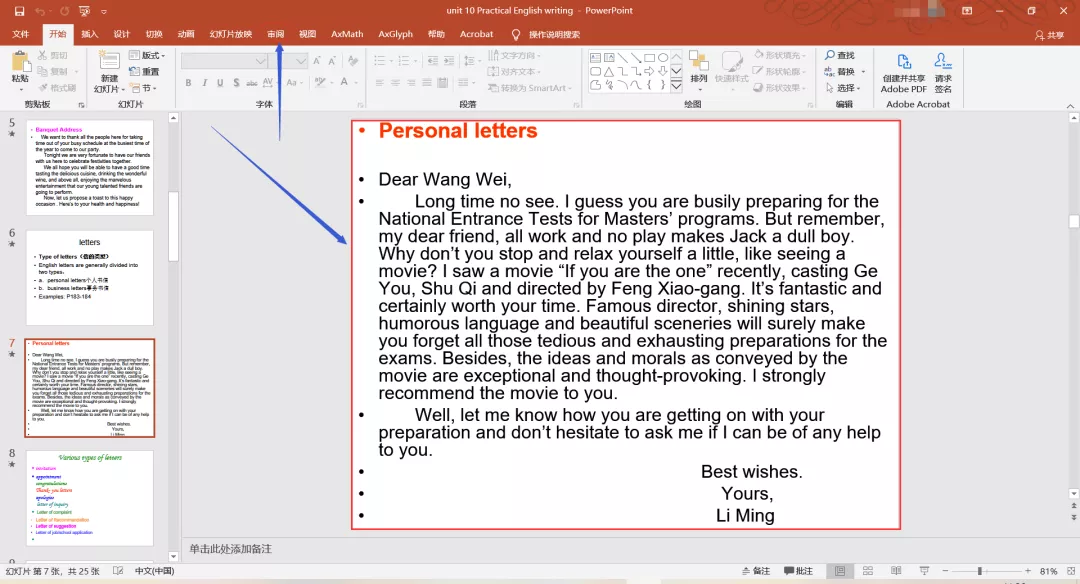Click 新建幻灯片 (New Slide) icon

(x=109, y=61)
